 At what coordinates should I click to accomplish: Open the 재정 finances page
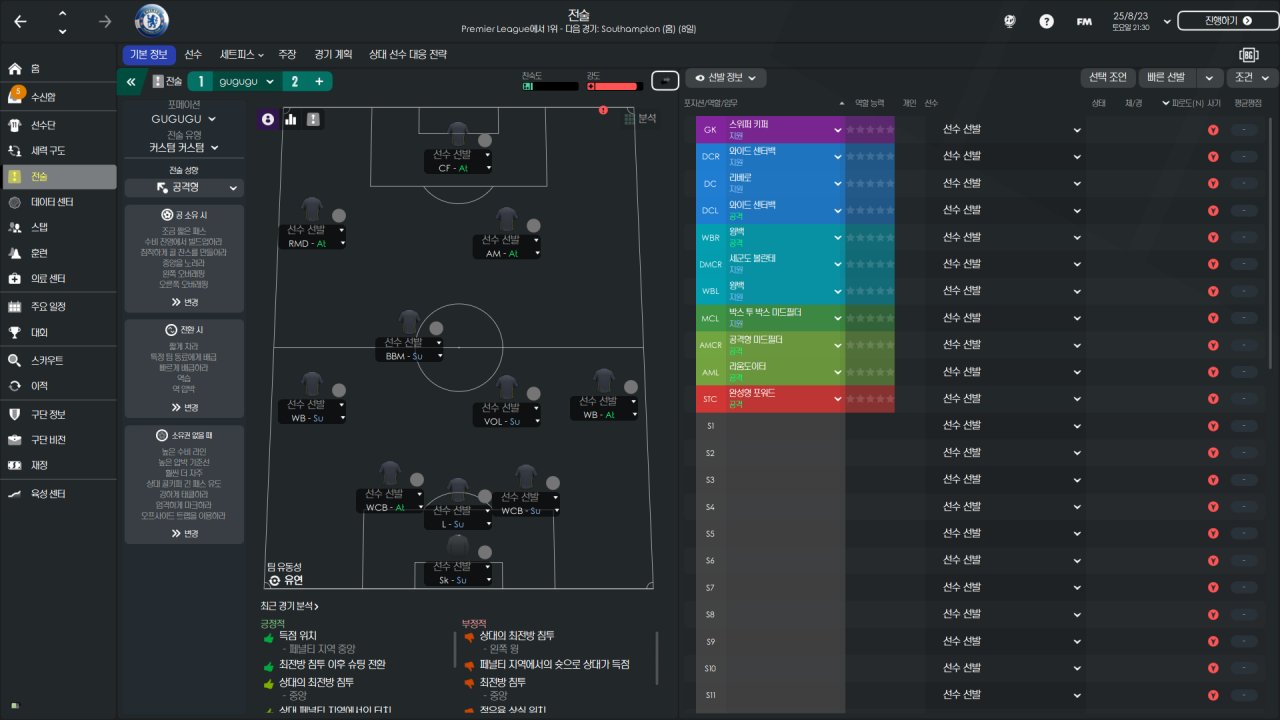(x=58, y=465)
